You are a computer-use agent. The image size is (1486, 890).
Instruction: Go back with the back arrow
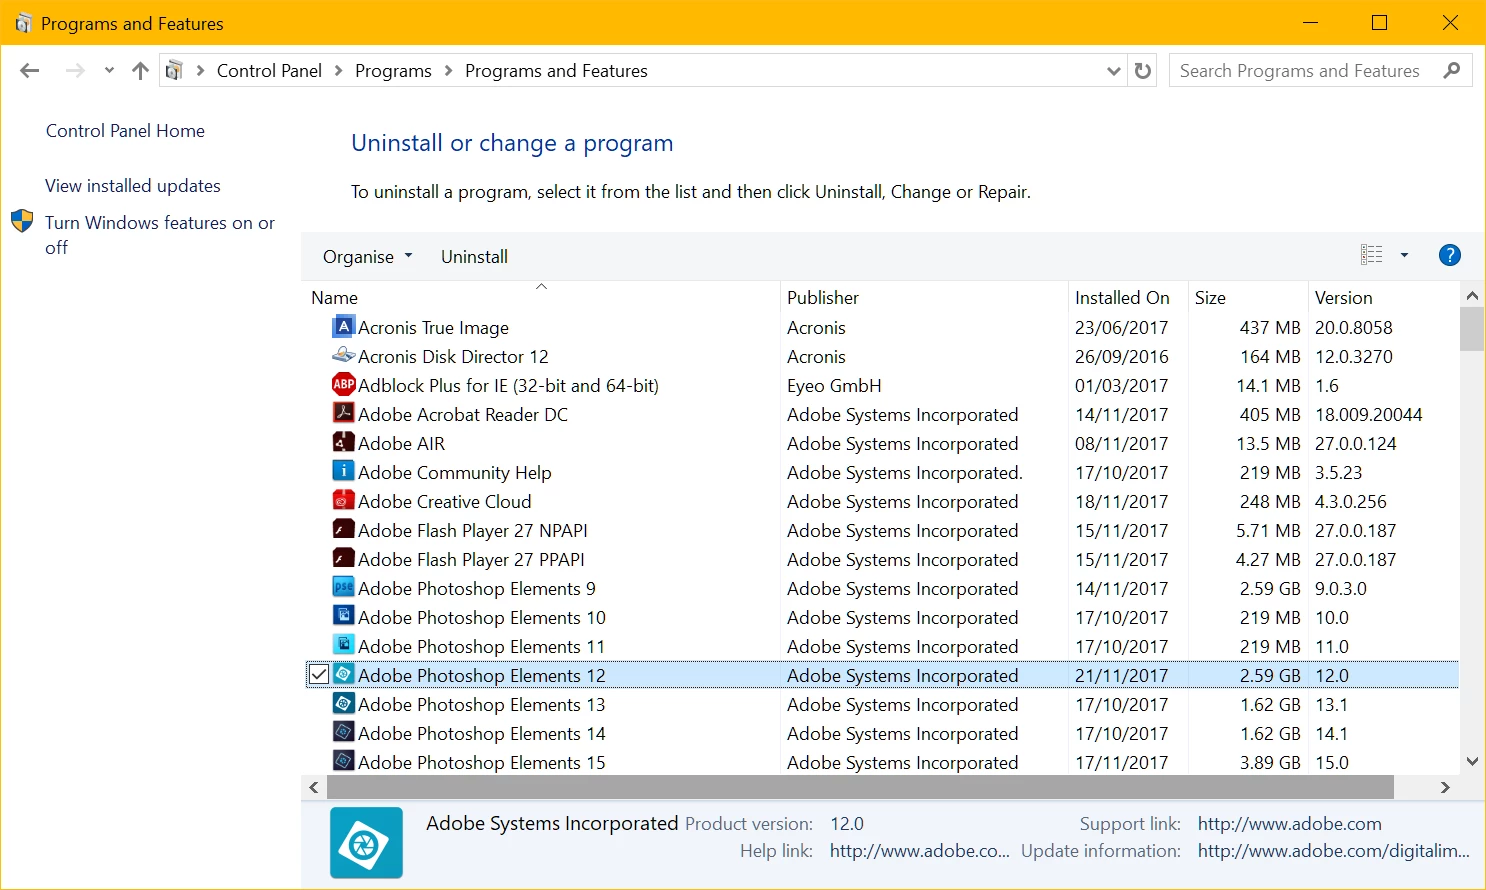pyautogui.click(x=30, y=70)
